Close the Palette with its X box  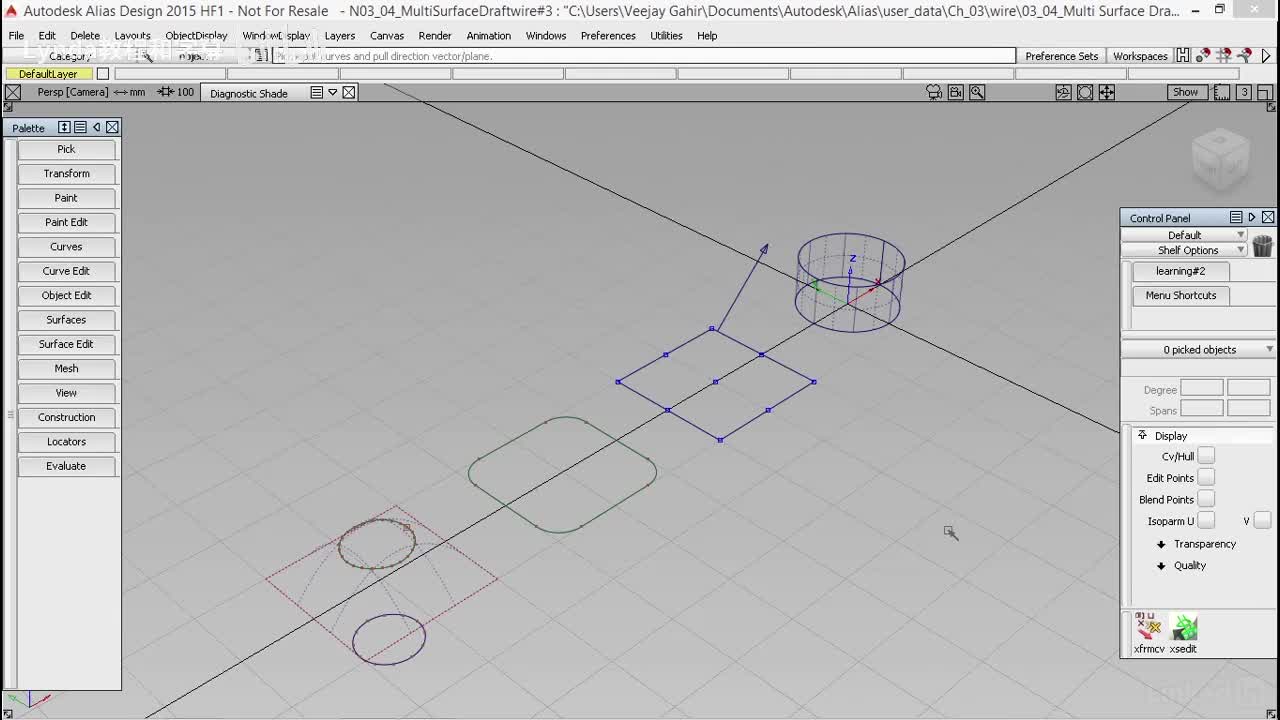coord(112,127)
